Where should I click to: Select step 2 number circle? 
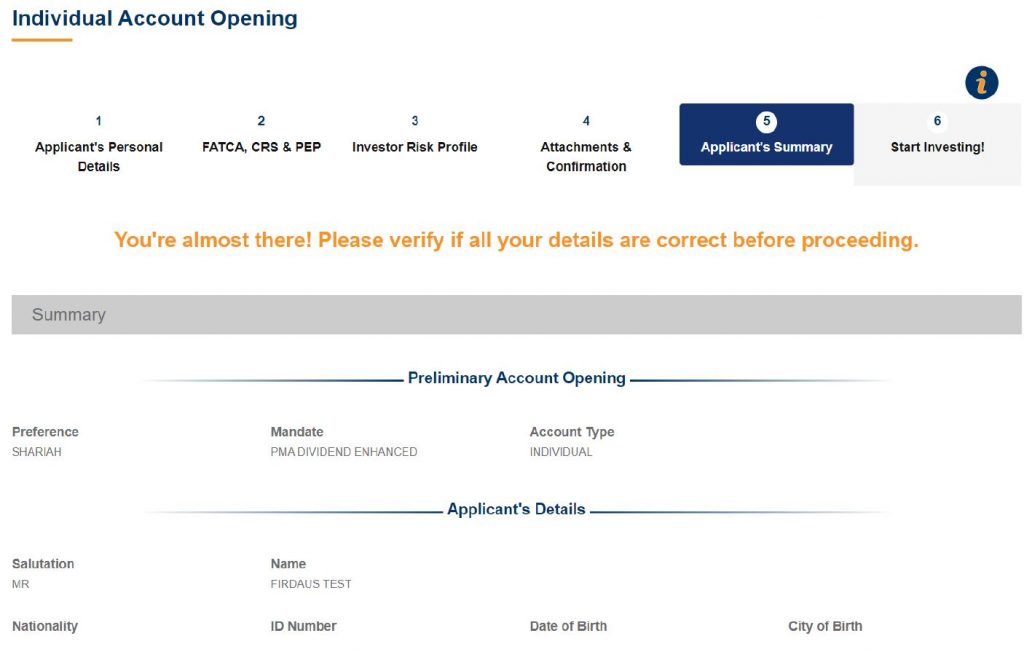261,121
